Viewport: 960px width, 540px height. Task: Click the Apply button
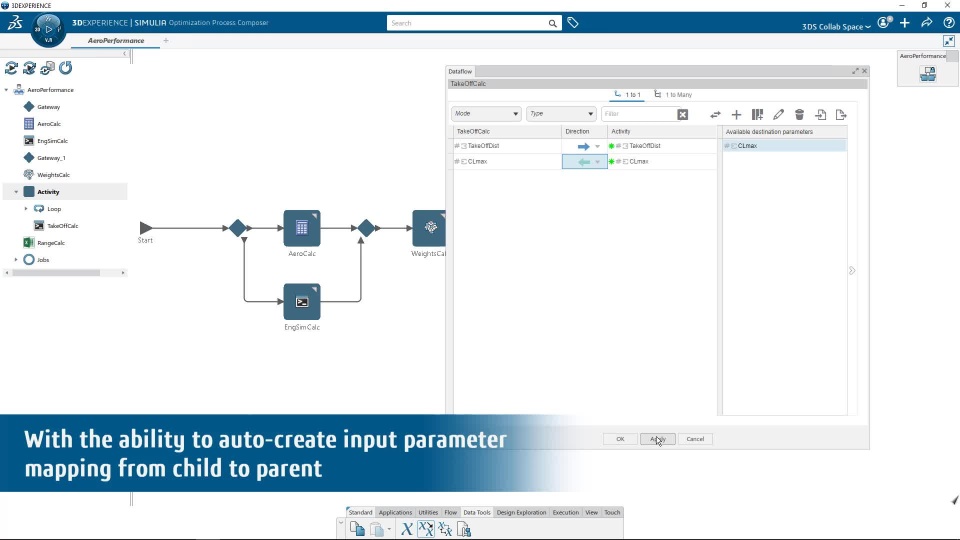(x=658, y=439)
